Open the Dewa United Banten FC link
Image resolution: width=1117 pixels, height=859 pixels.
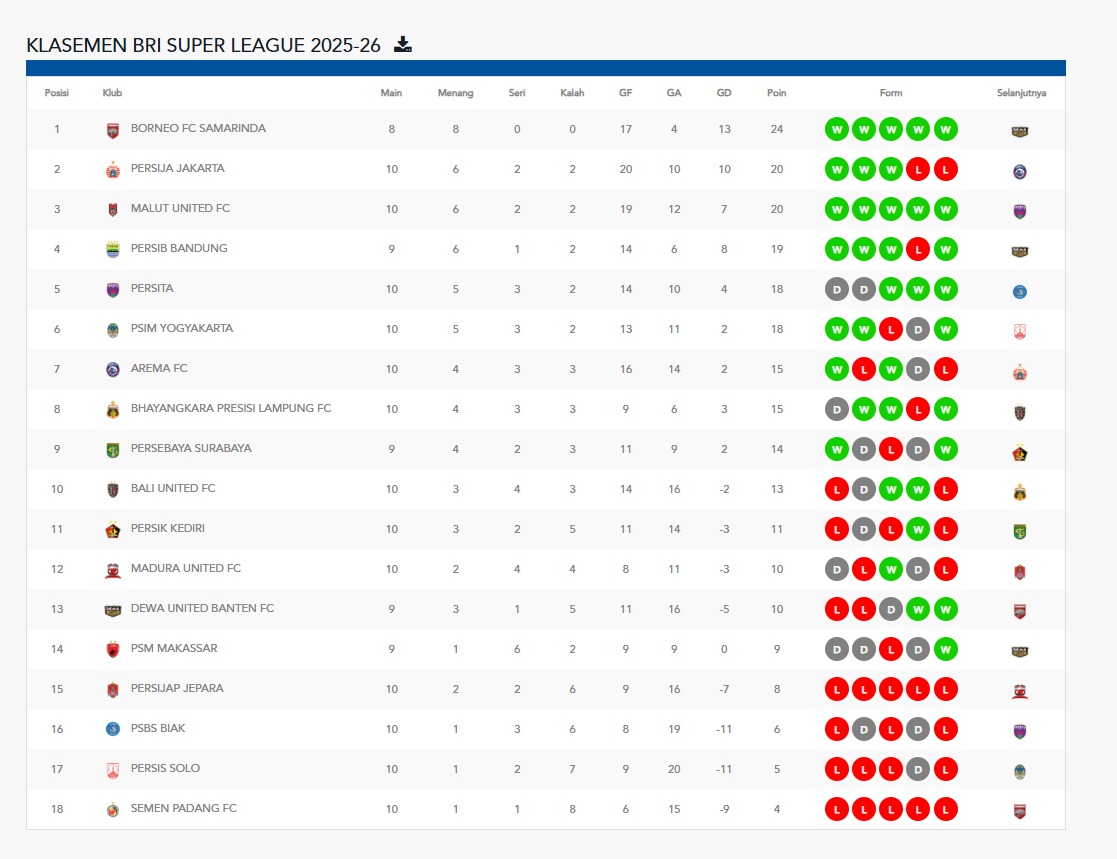[202, 609]
